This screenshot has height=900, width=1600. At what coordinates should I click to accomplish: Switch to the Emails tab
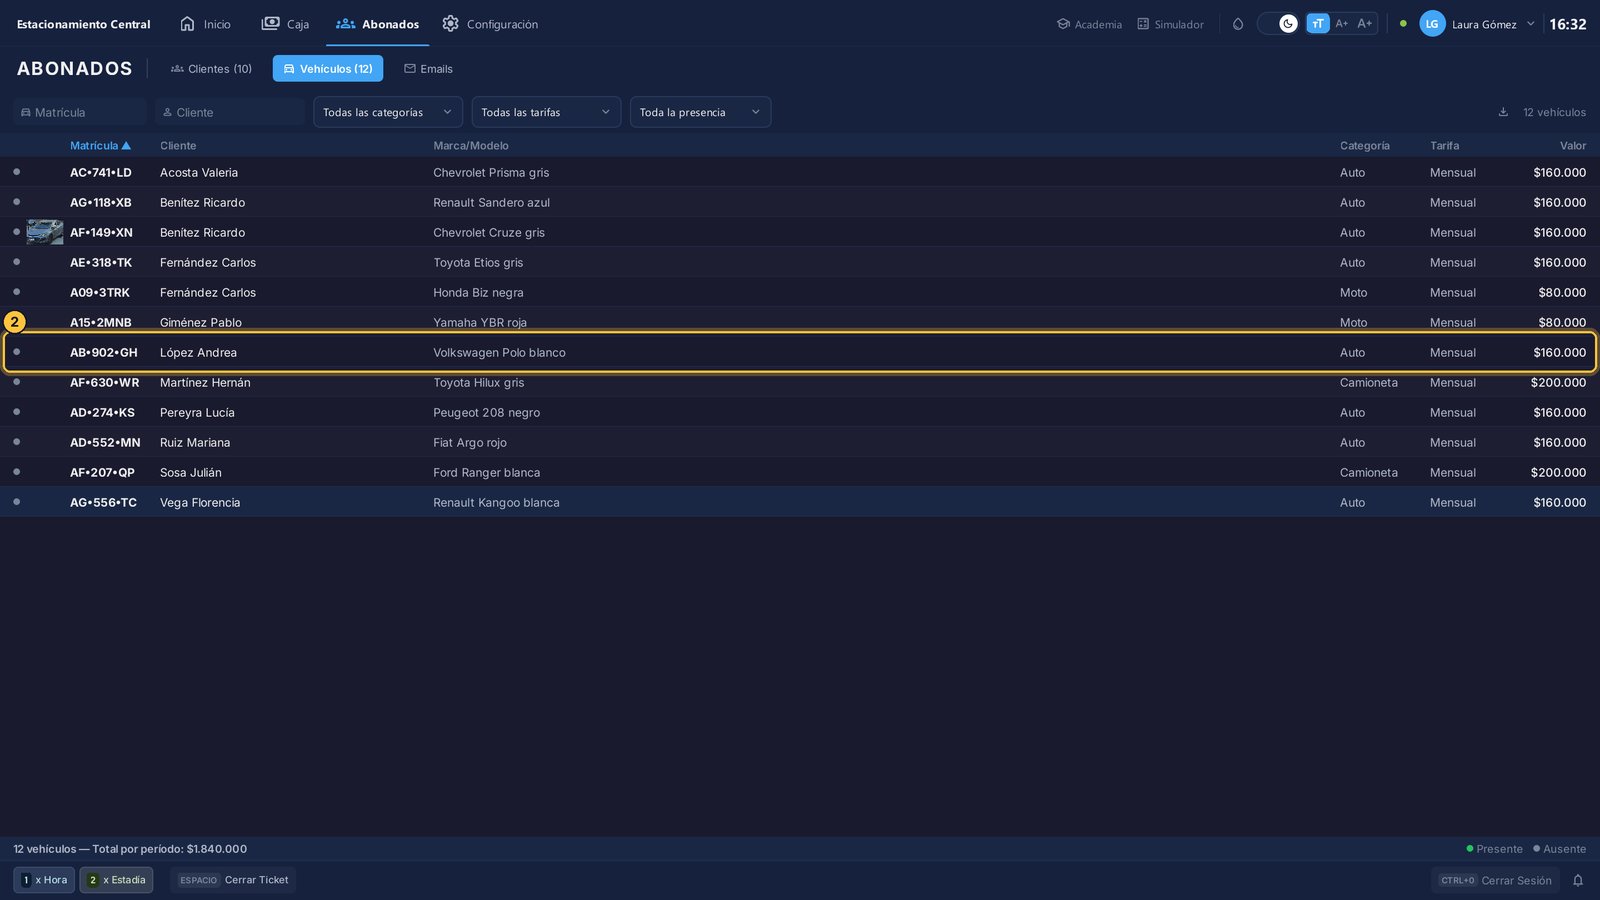[x=428, y=69]
